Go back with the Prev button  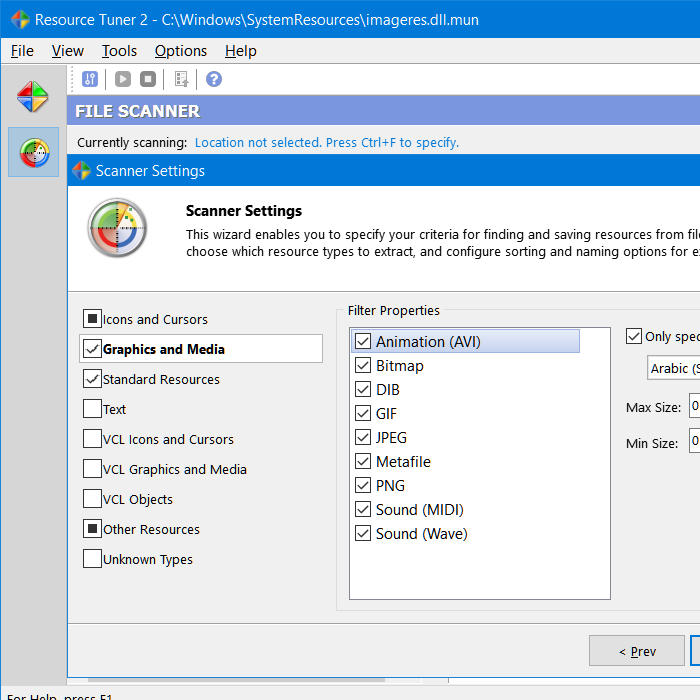coord(637,651)
